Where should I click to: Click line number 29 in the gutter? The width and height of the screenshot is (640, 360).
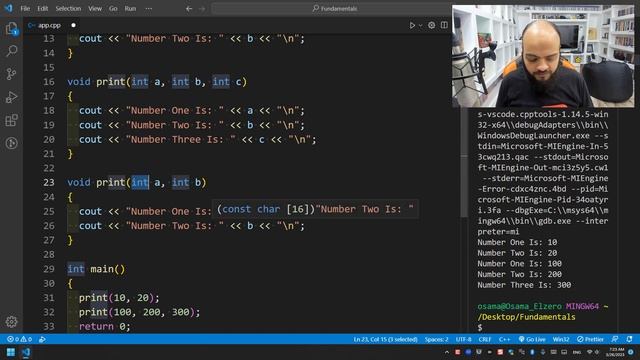click(49, 269)
